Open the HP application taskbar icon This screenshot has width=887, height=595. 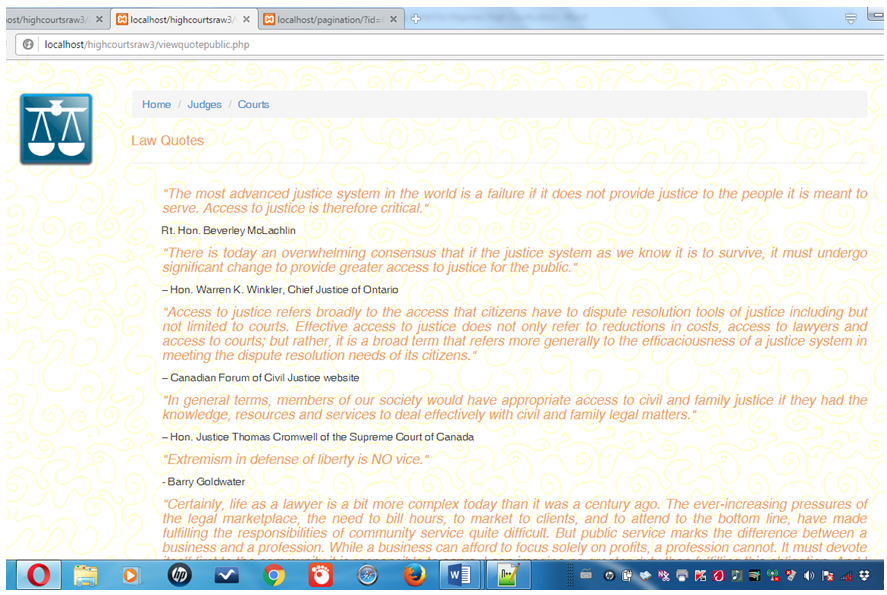(180, 575)
